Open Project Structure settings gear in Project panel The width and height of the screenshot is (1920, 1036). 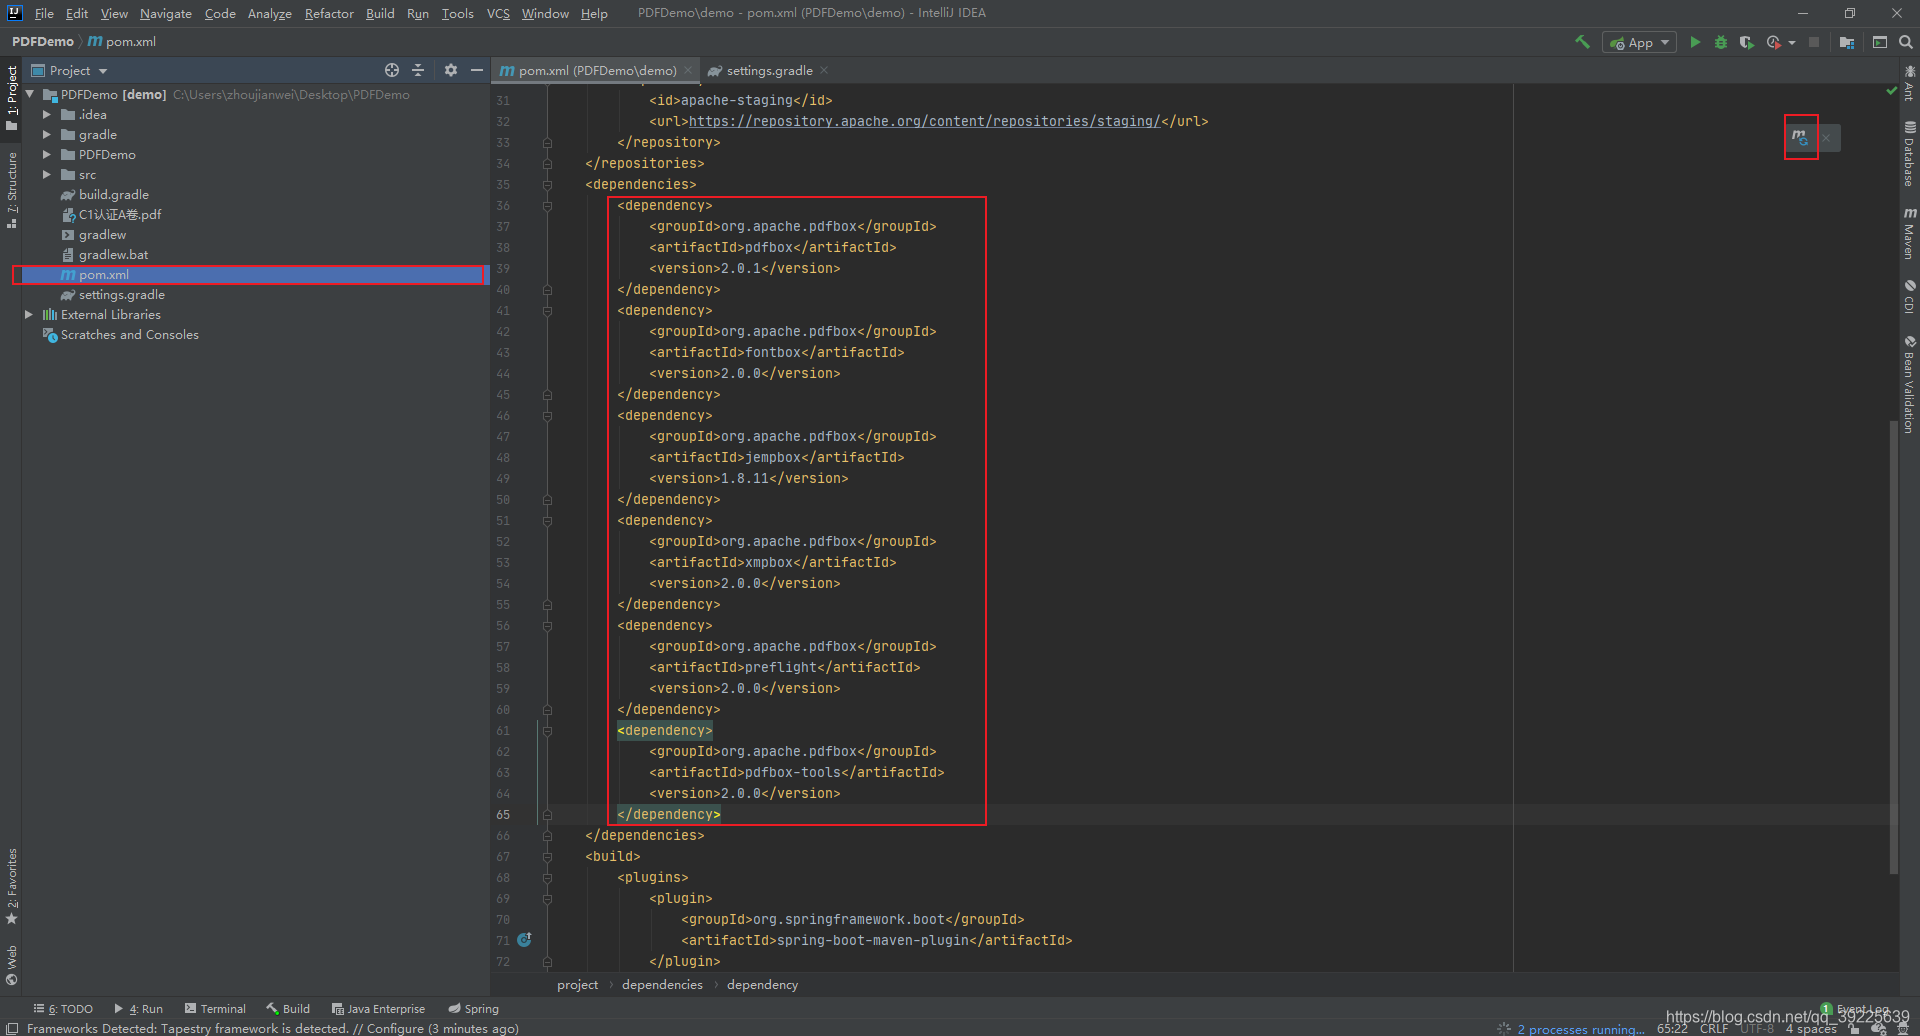click(x=451, y=70)
